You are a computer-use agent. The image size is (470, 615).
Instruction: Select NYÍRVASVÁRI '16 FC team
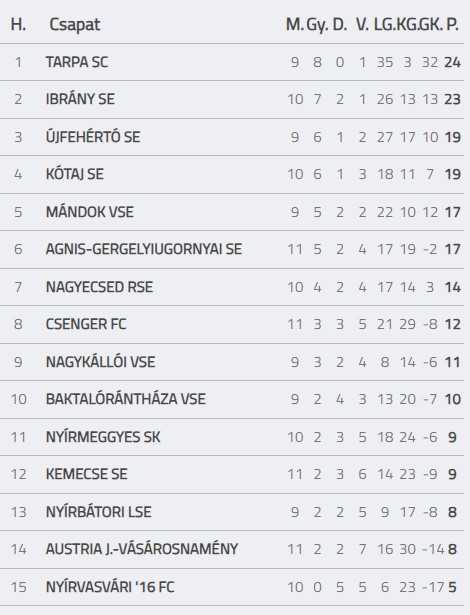110,587
